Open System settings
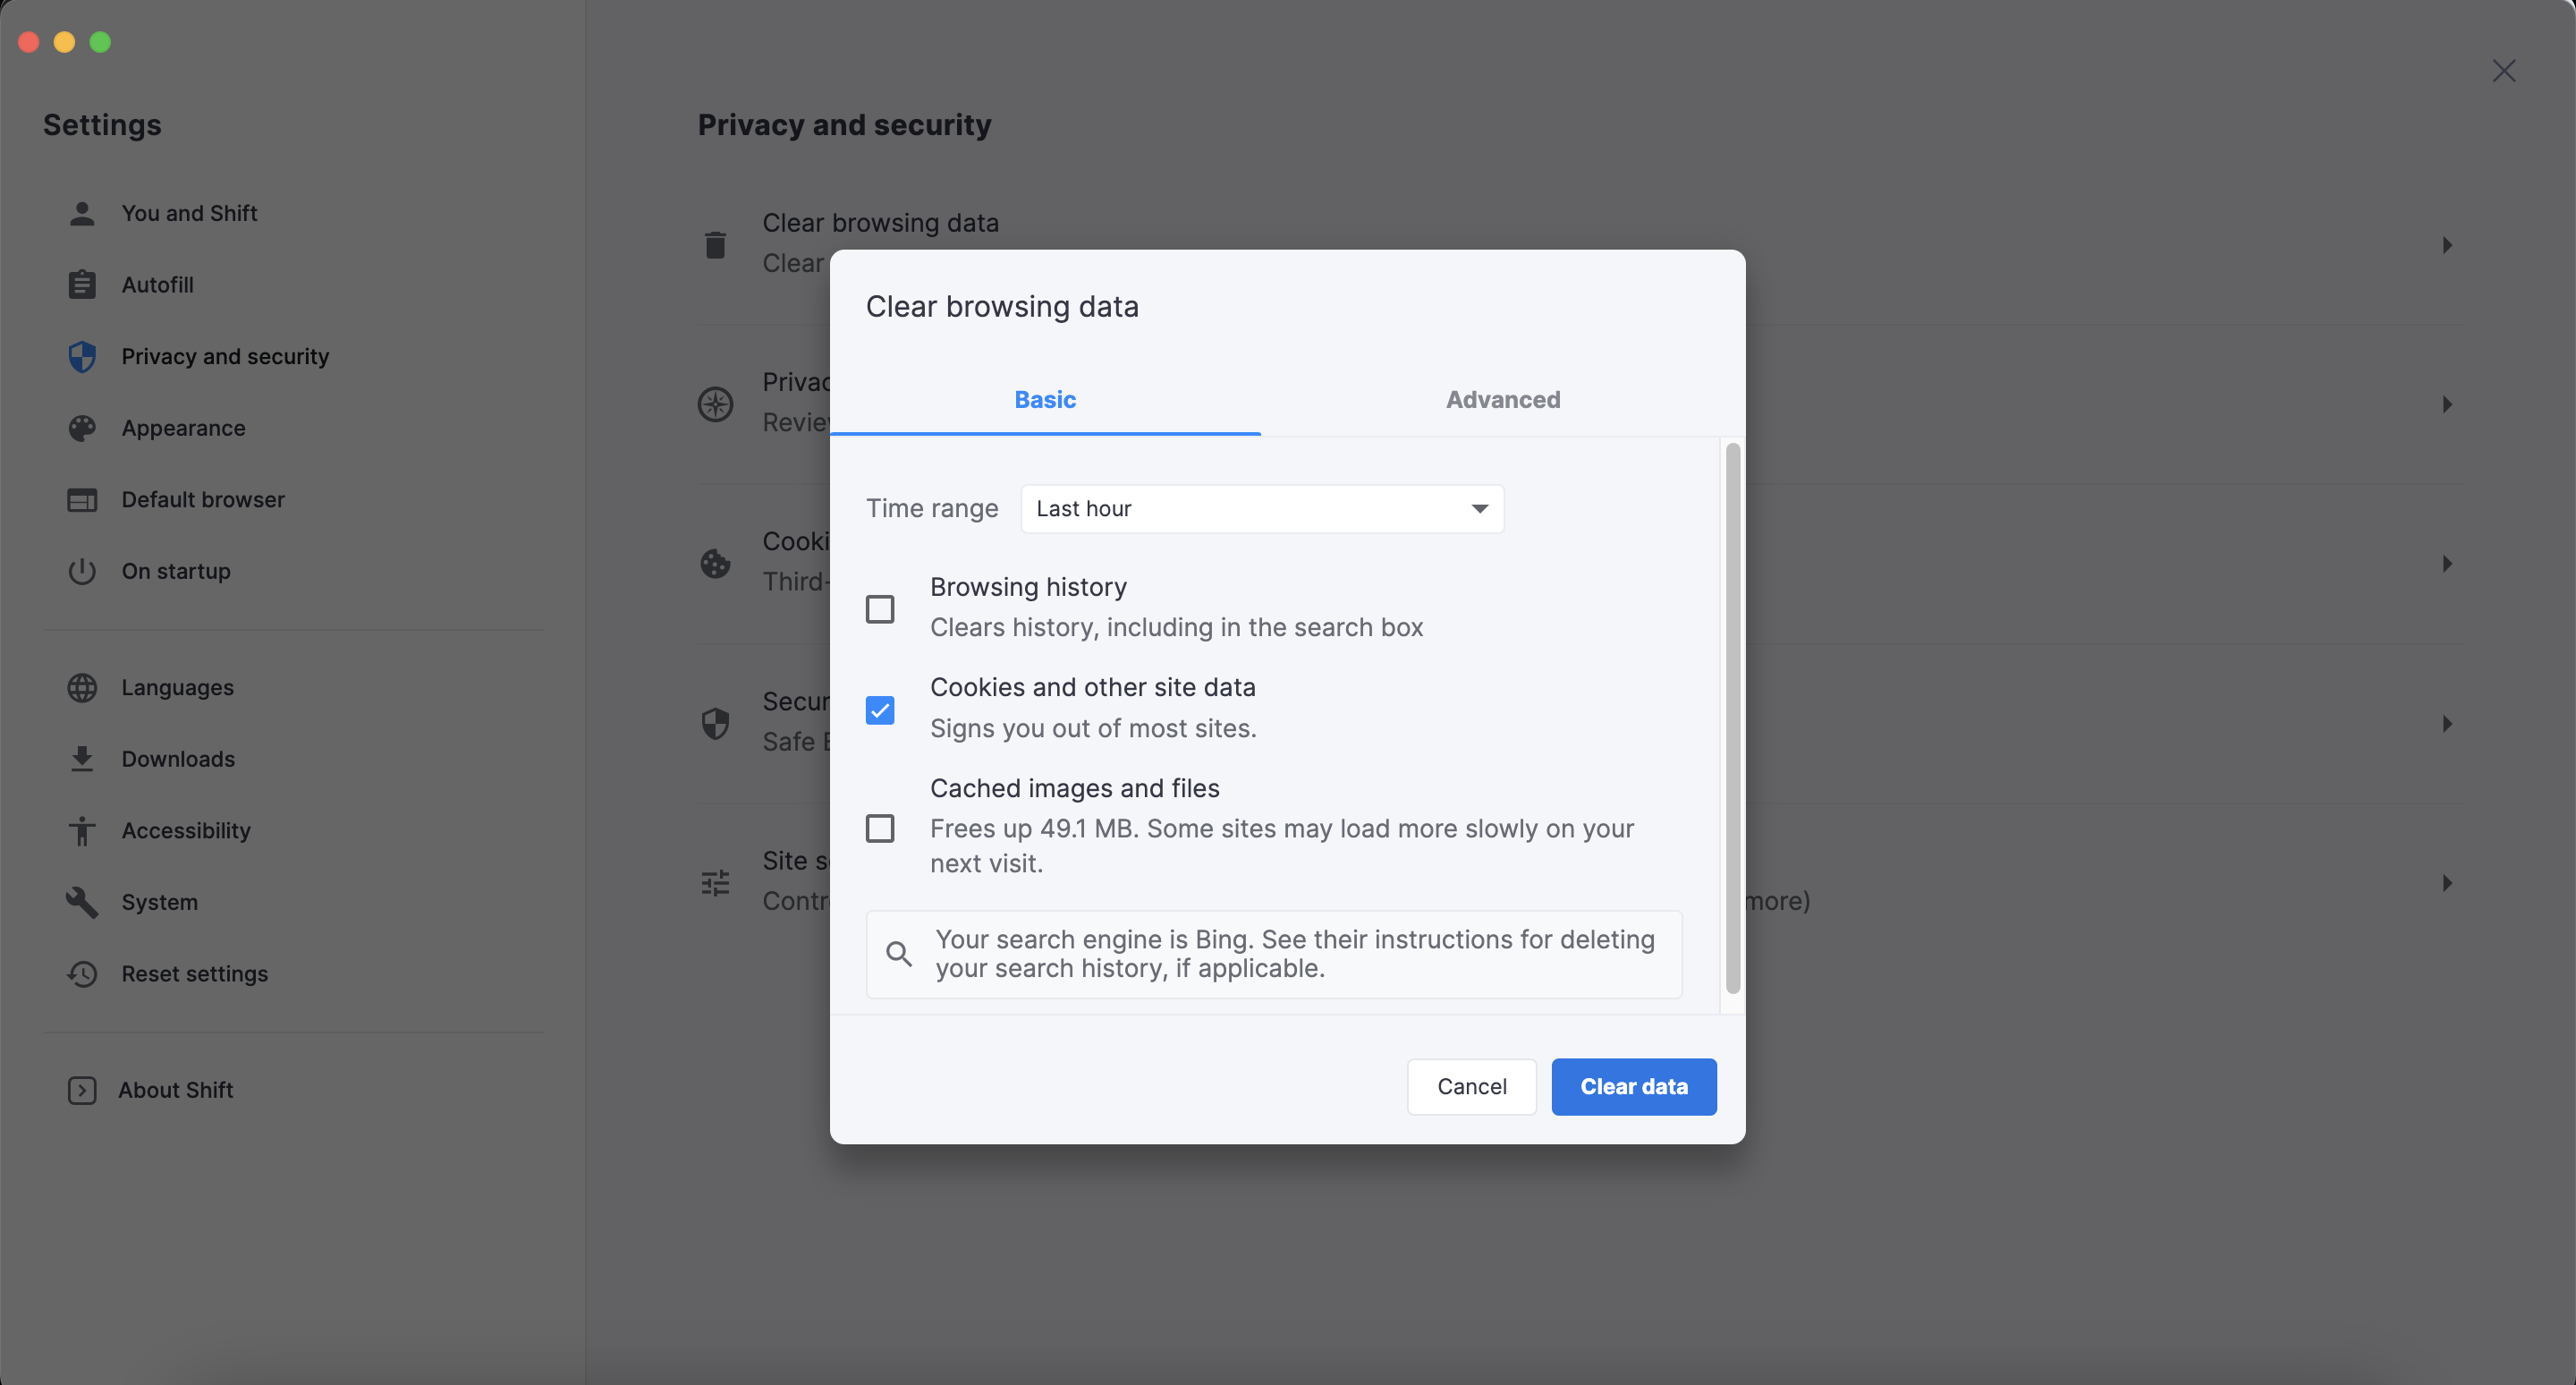The height and width of the screenshot is (1385, 2576). pos(160,902)
